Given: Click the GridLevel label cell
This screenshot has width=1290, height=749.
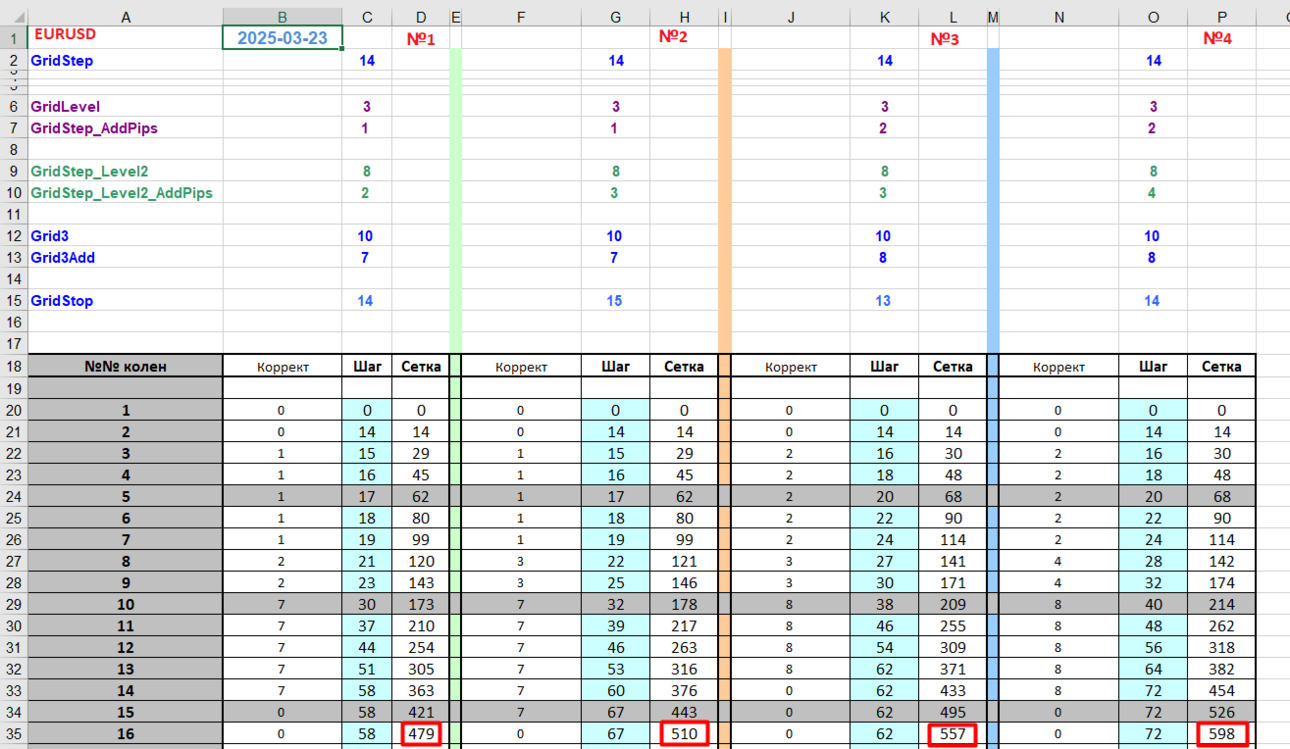Looking at the screenshot, I should [x=126, y=106].
